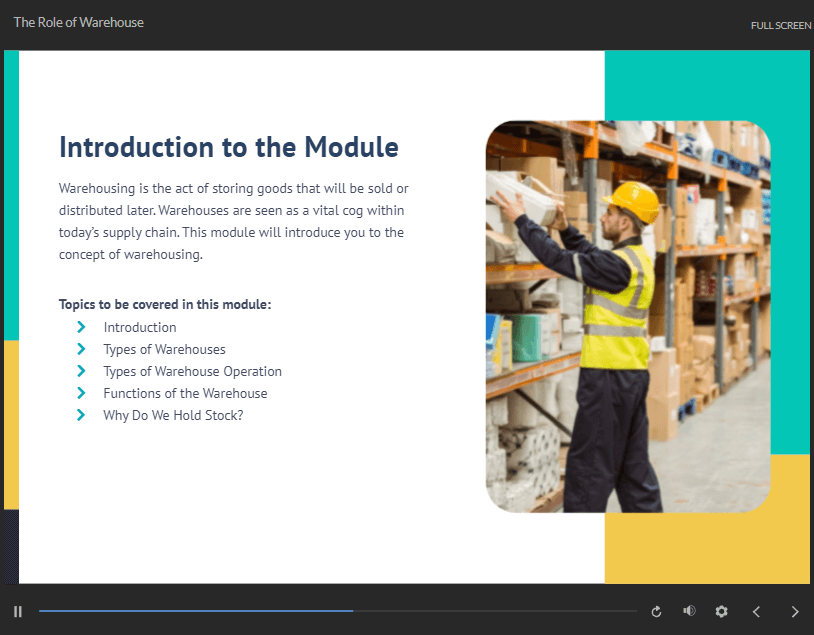Click Why Do We Hold Stock chevron
814x635 pixels.
(81, 415)
